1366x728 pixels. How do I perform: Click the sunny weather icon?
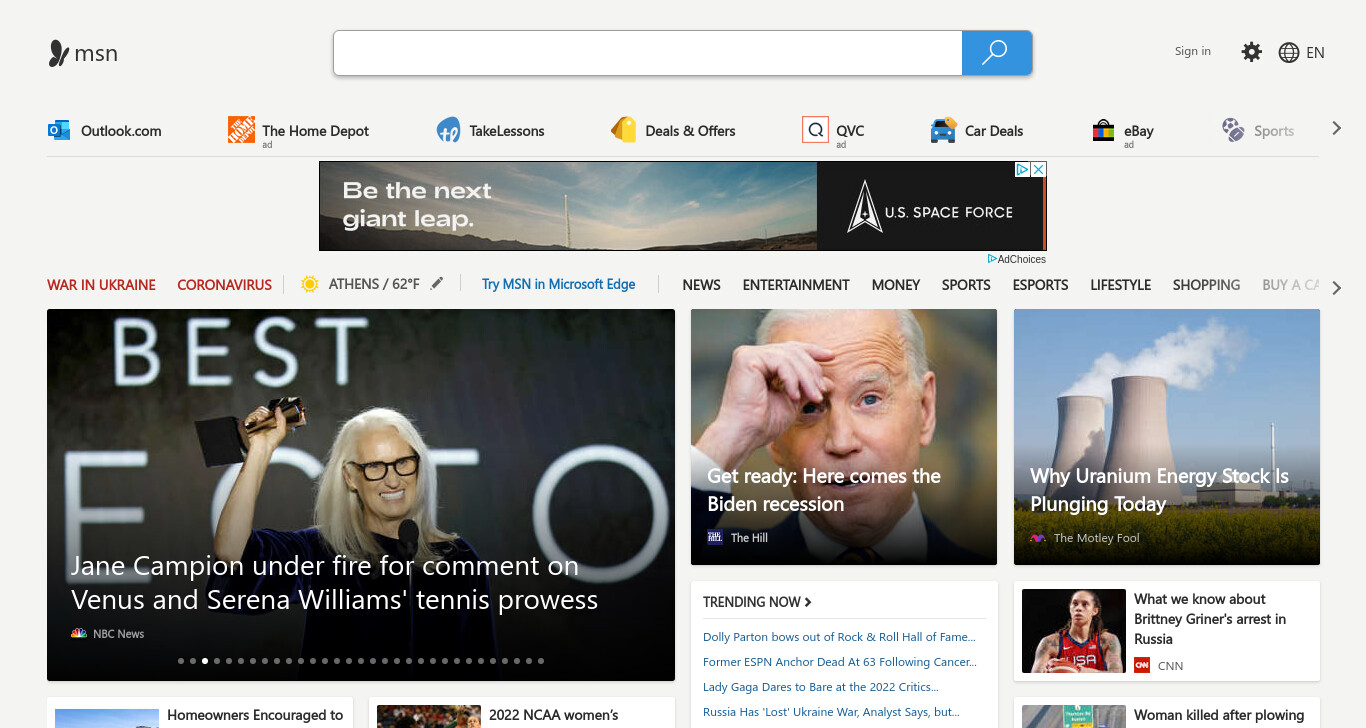[x=310, y=284]
